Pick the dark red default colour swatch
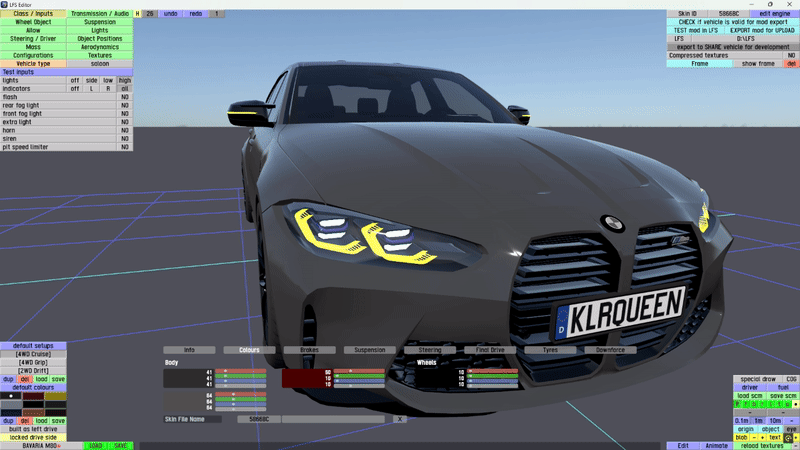The image size is (800, 450). pyautogui.click(x=33, y=396)
